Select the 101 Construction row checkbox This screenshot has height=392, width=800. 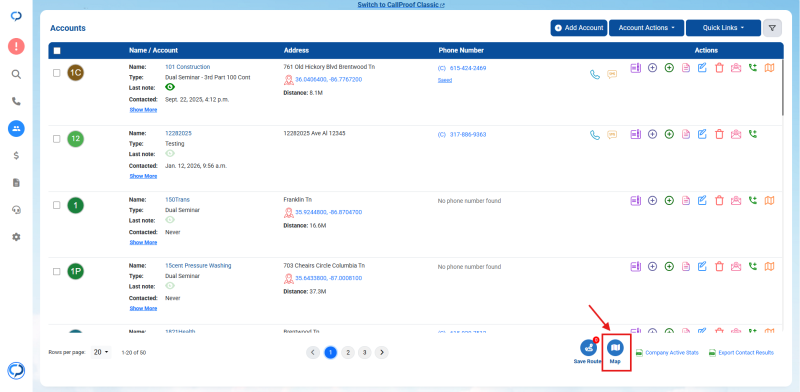(x=57, y=73)
